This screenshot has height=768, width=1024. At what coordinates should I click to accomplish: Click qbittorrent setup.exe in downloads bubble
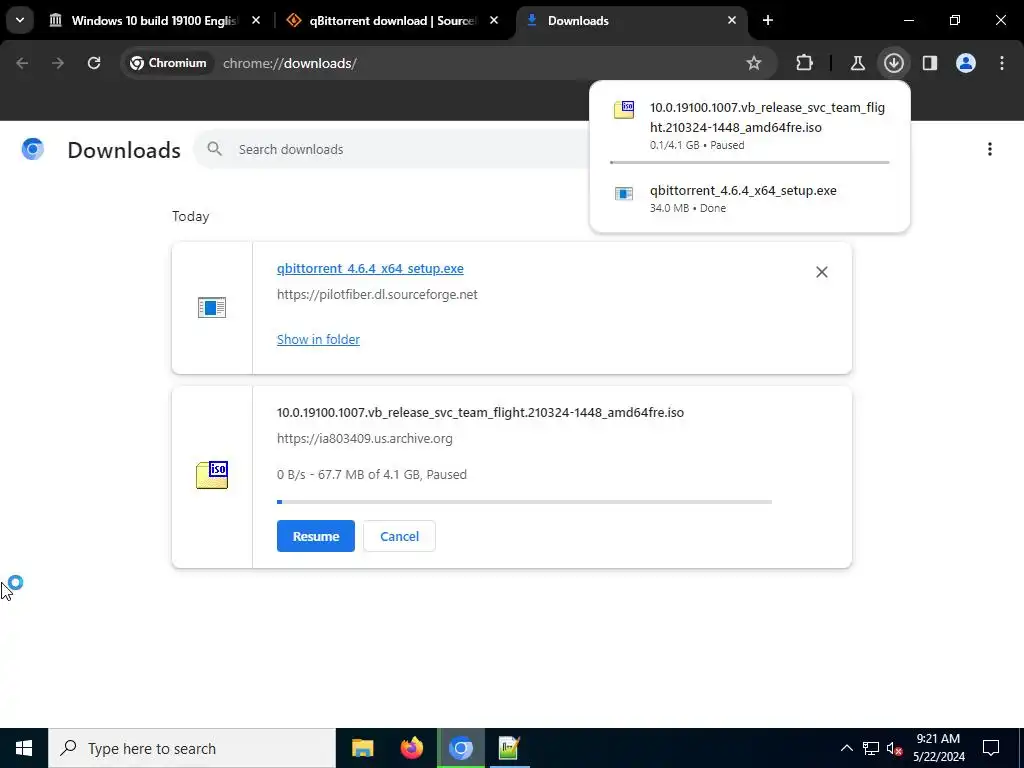750,199
